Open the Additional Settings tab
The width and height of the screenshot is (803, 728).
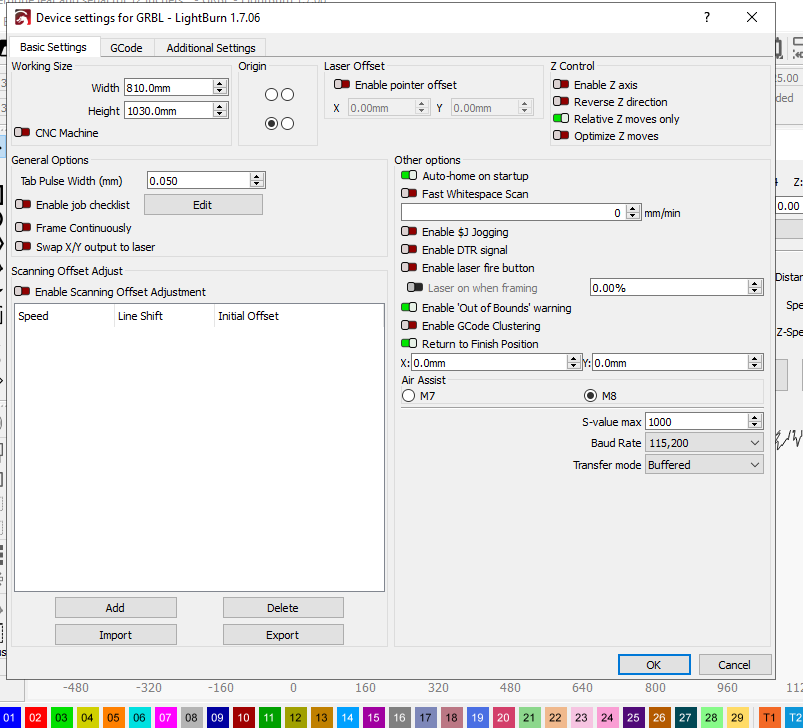coord(210,48)
